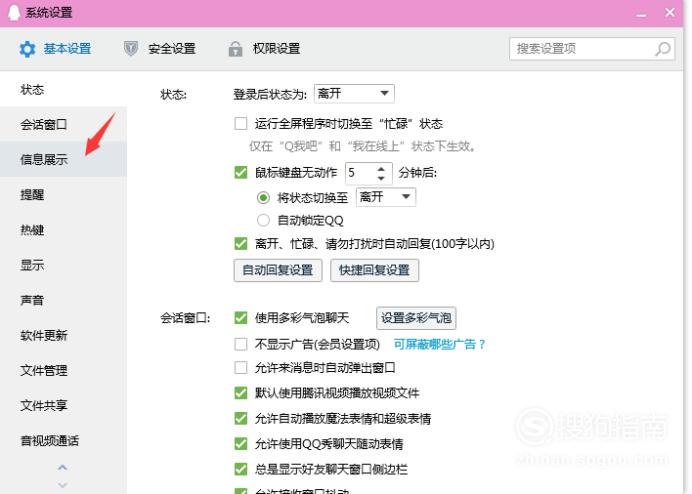Viewport: 692px width, 494px height.
Task: Click the 快捷回复设置 button
Action: (x=374, y=270)
